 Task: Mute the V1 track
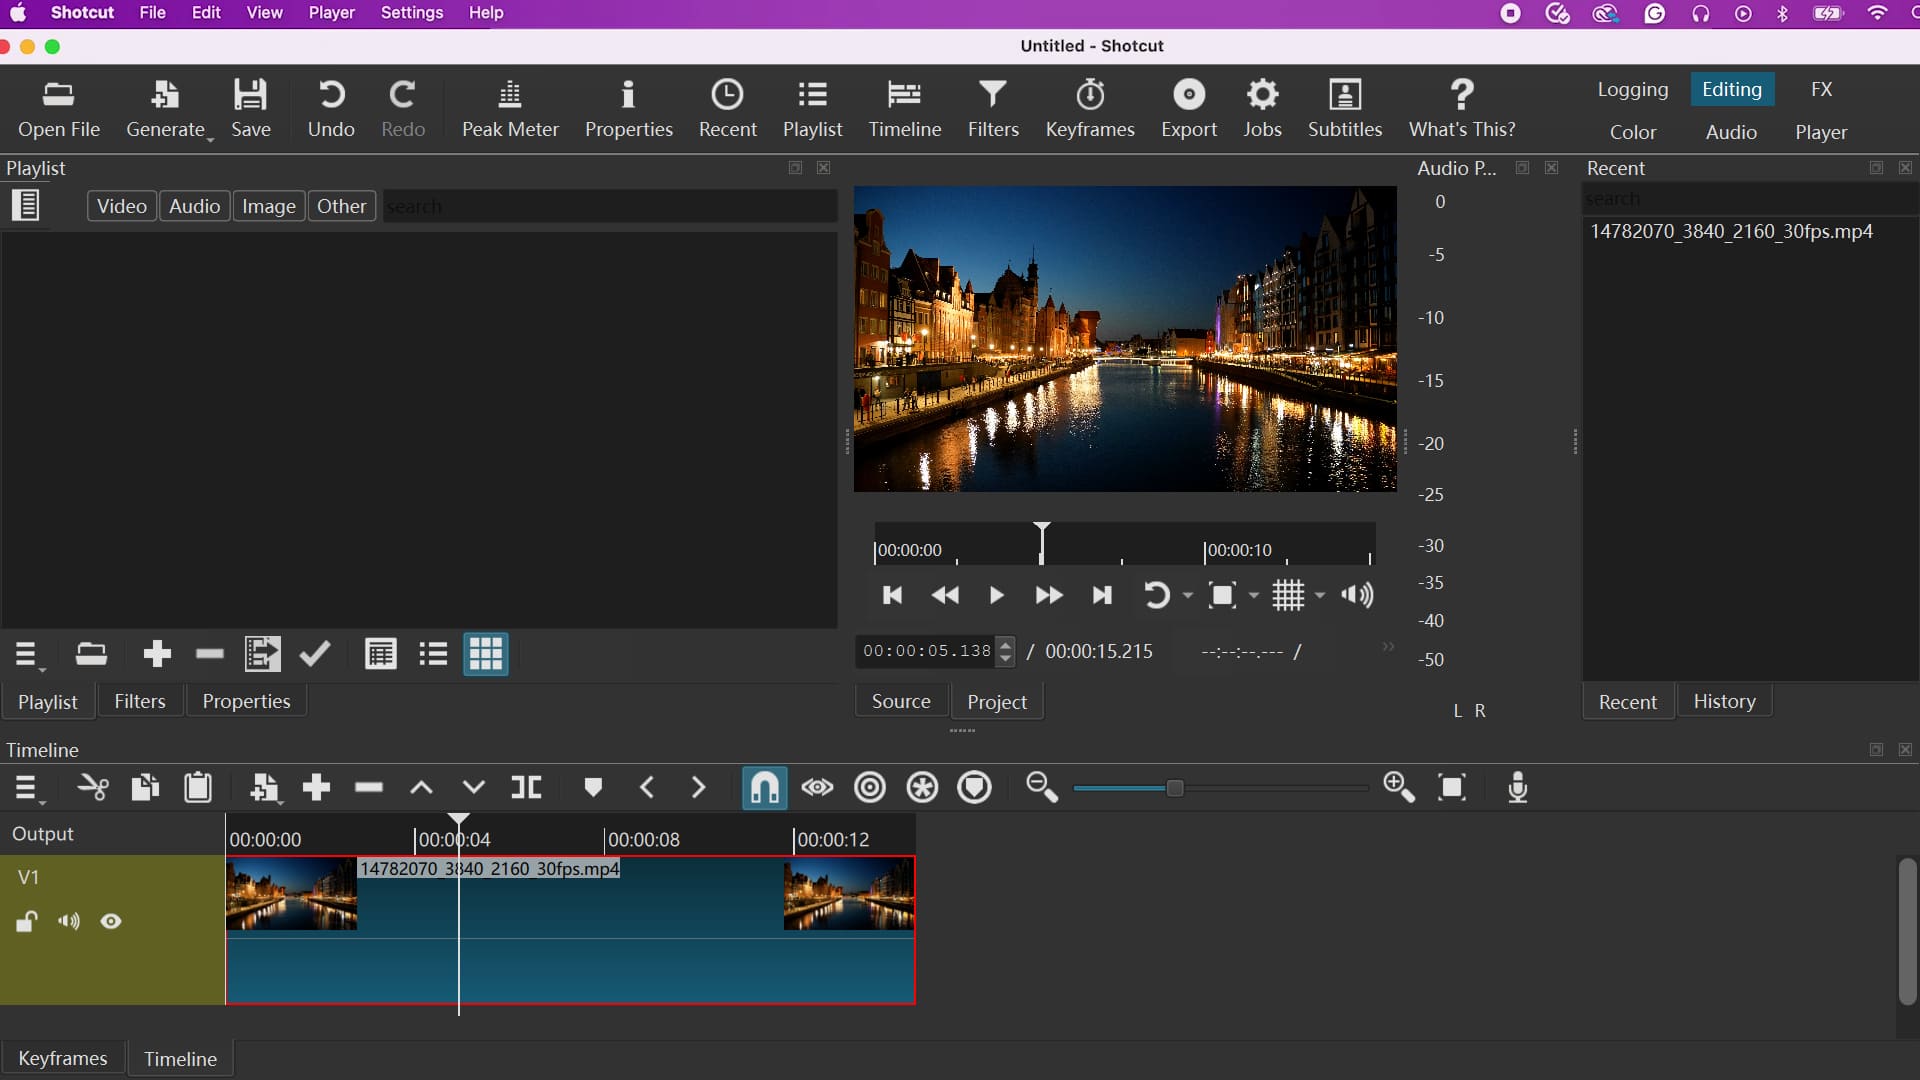tap(68, 921)
